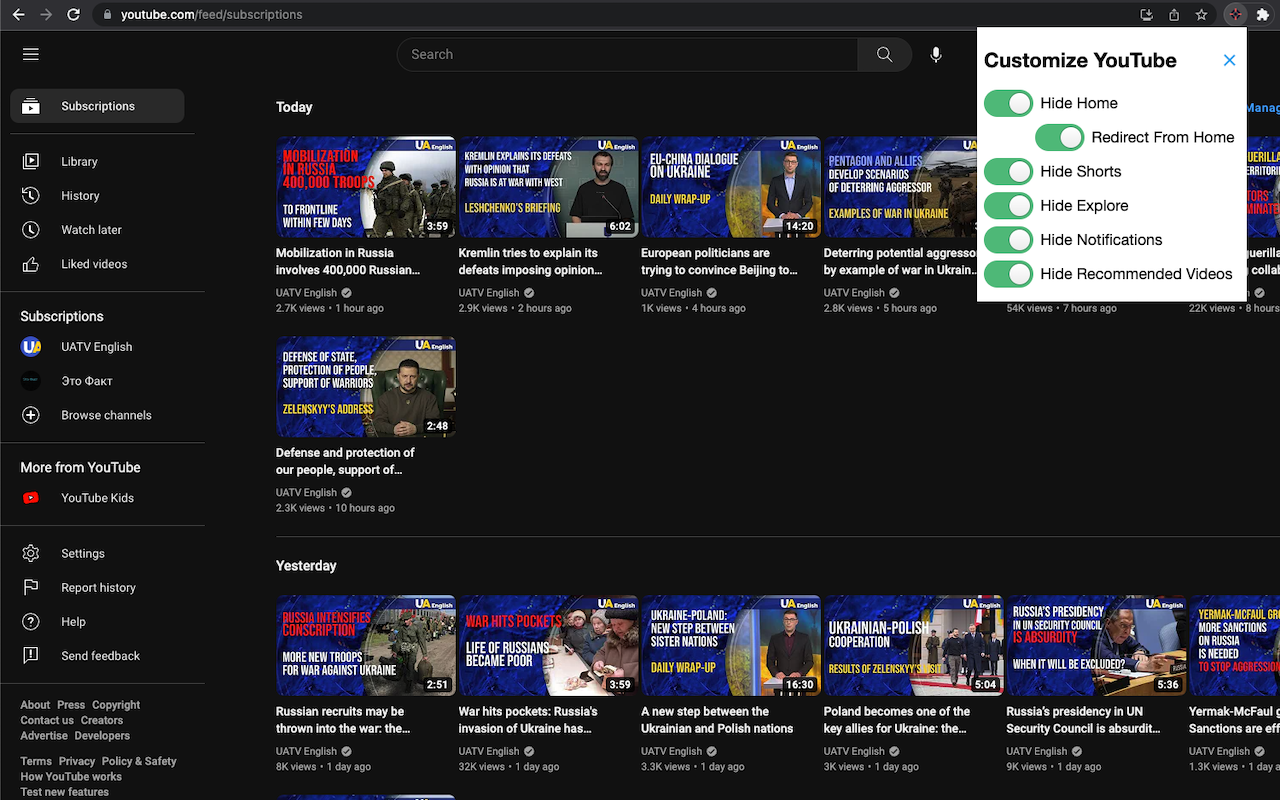Open the Watch later playlist

91,229
